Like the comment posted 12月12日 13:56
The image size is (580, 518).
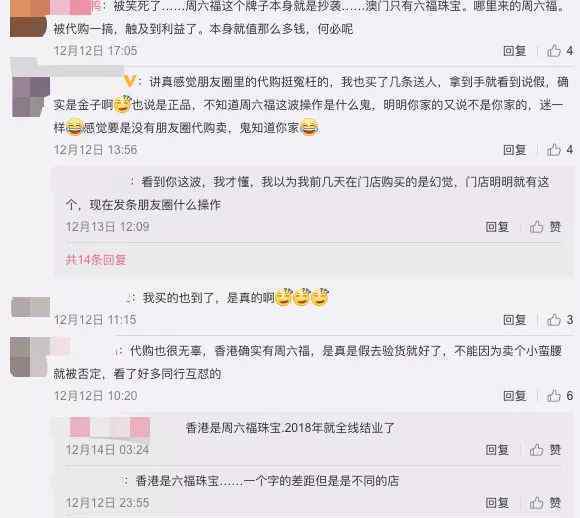tap(560, 150)
